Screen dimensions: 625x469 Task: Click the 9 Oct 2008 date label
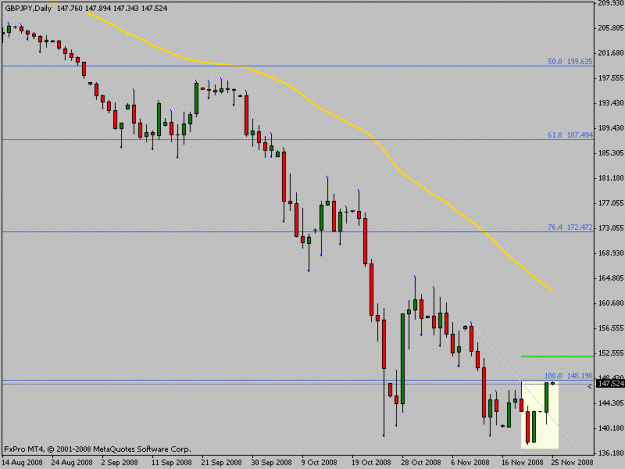(x=319, y=462)
